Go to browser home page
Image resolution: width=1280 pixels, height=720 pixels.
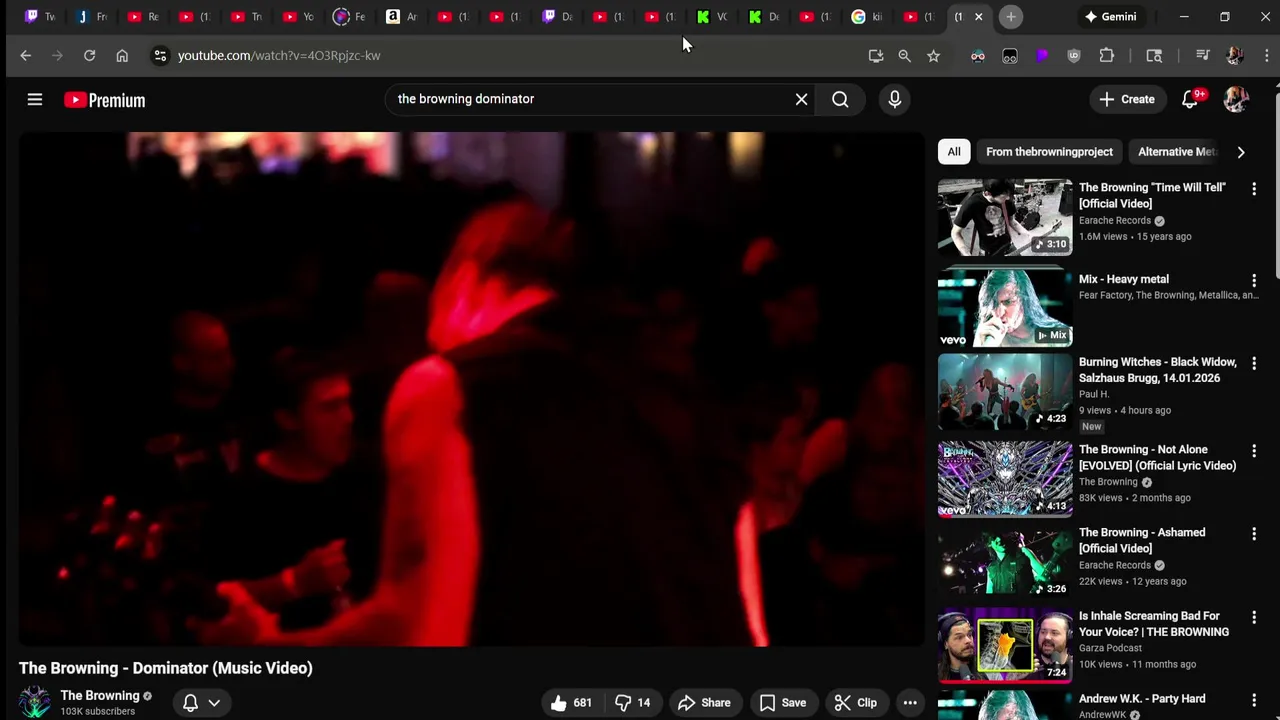[x=122, y=56]
